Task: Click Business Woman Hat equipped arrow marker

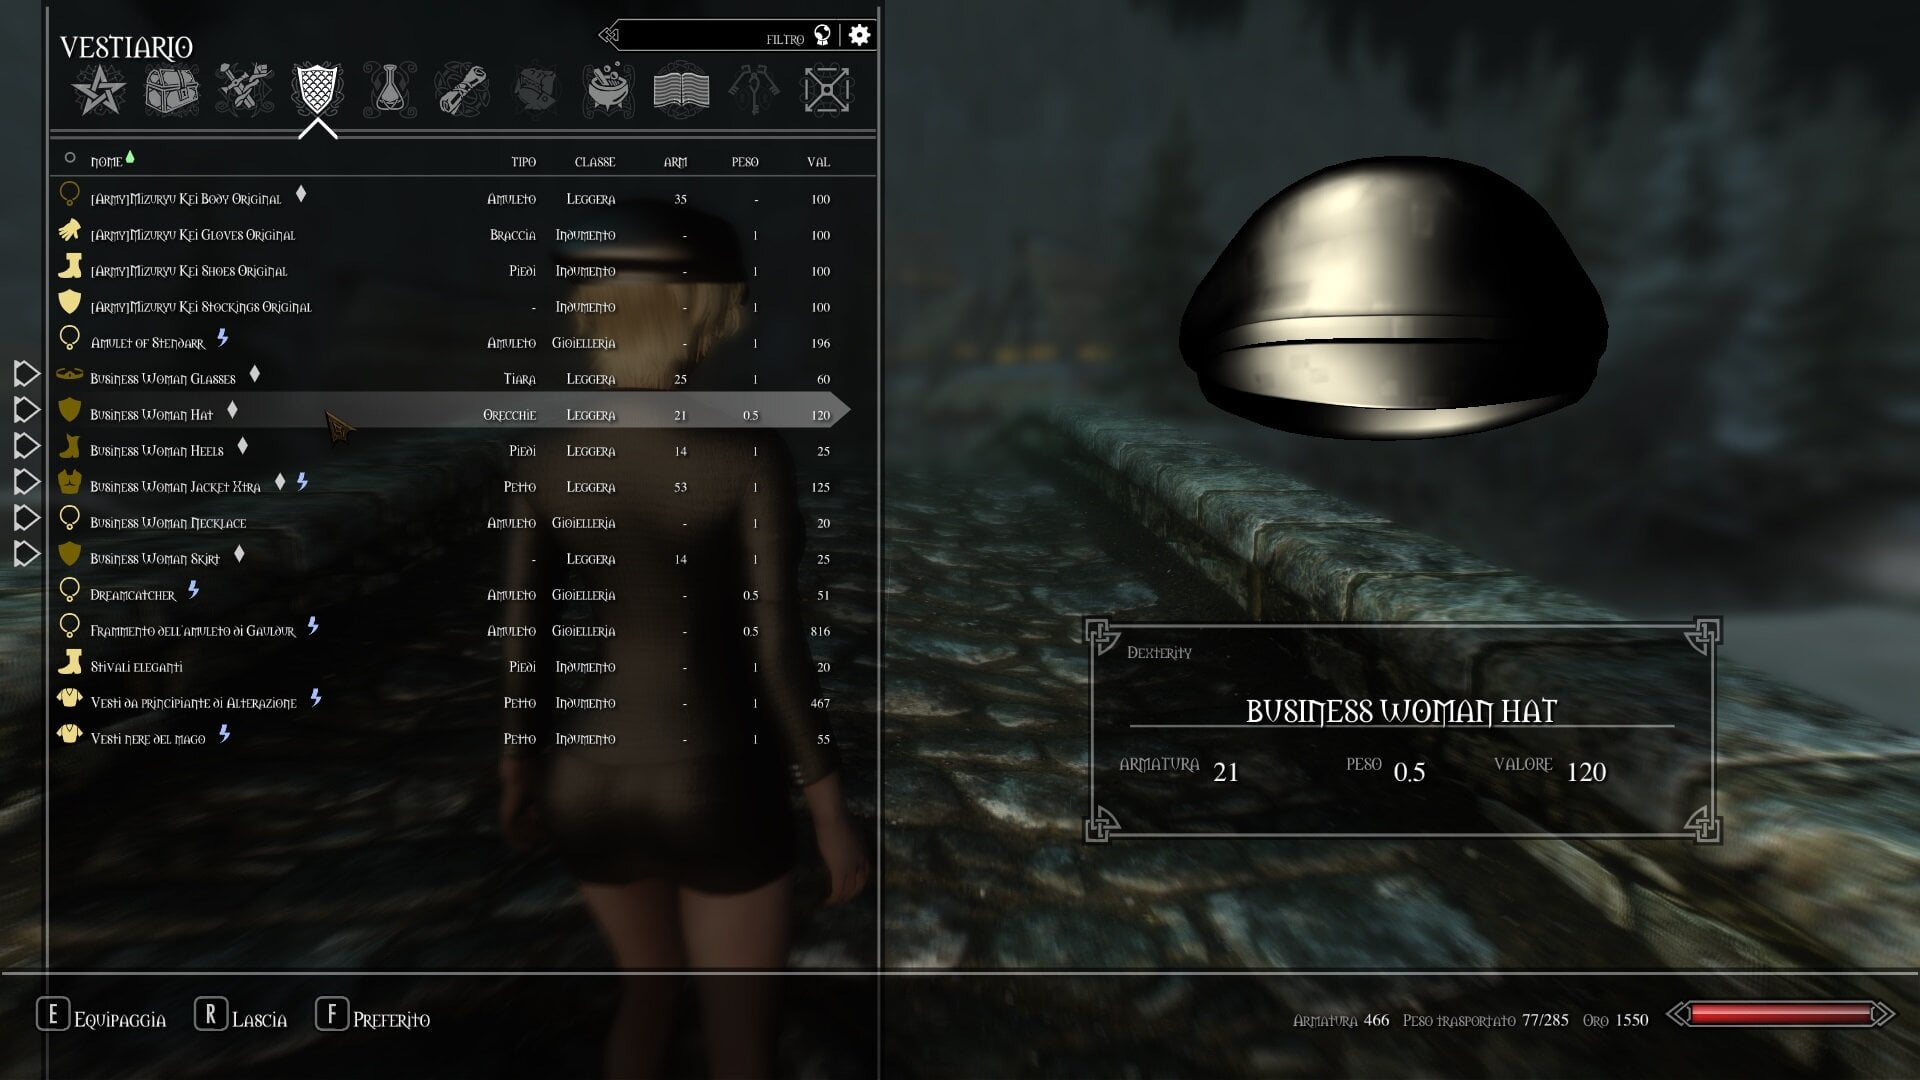Action: click(x=27, y=410)
